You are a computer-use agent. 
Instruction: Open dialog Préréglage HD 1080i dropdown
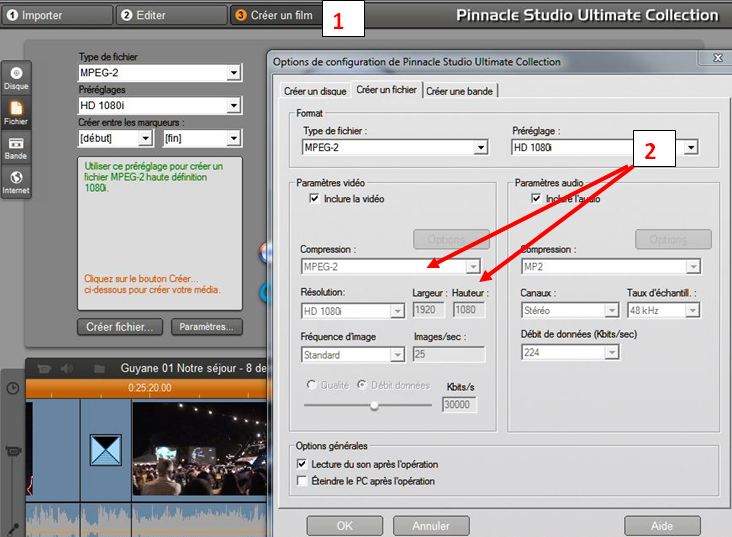pyautogui.click(x=605, y=148)
